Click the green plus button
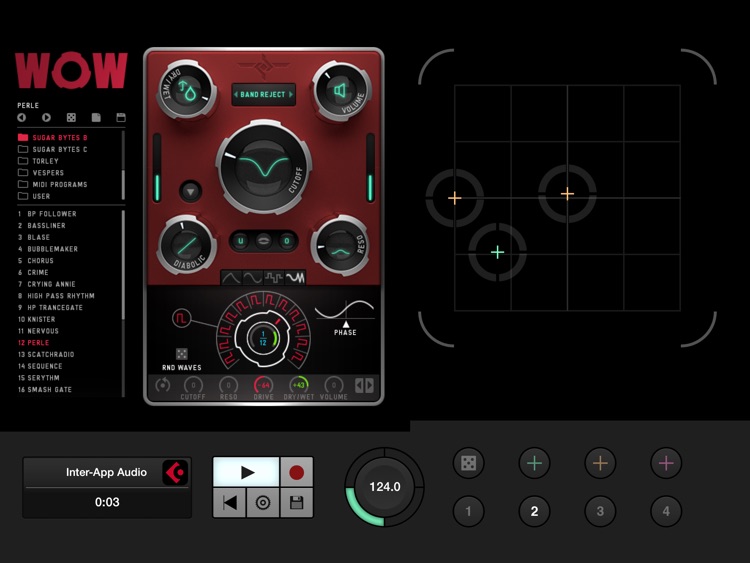750x563 pixels. 534,463
